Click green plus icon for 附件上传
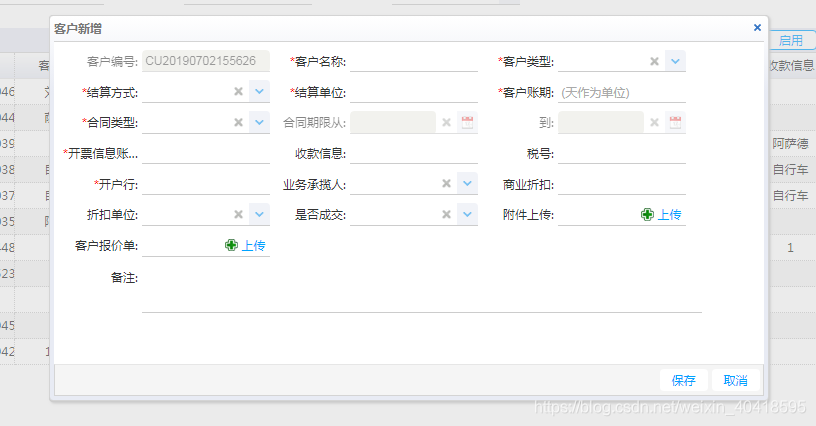This screenshot has width=816, height=426. click(647, 214)
